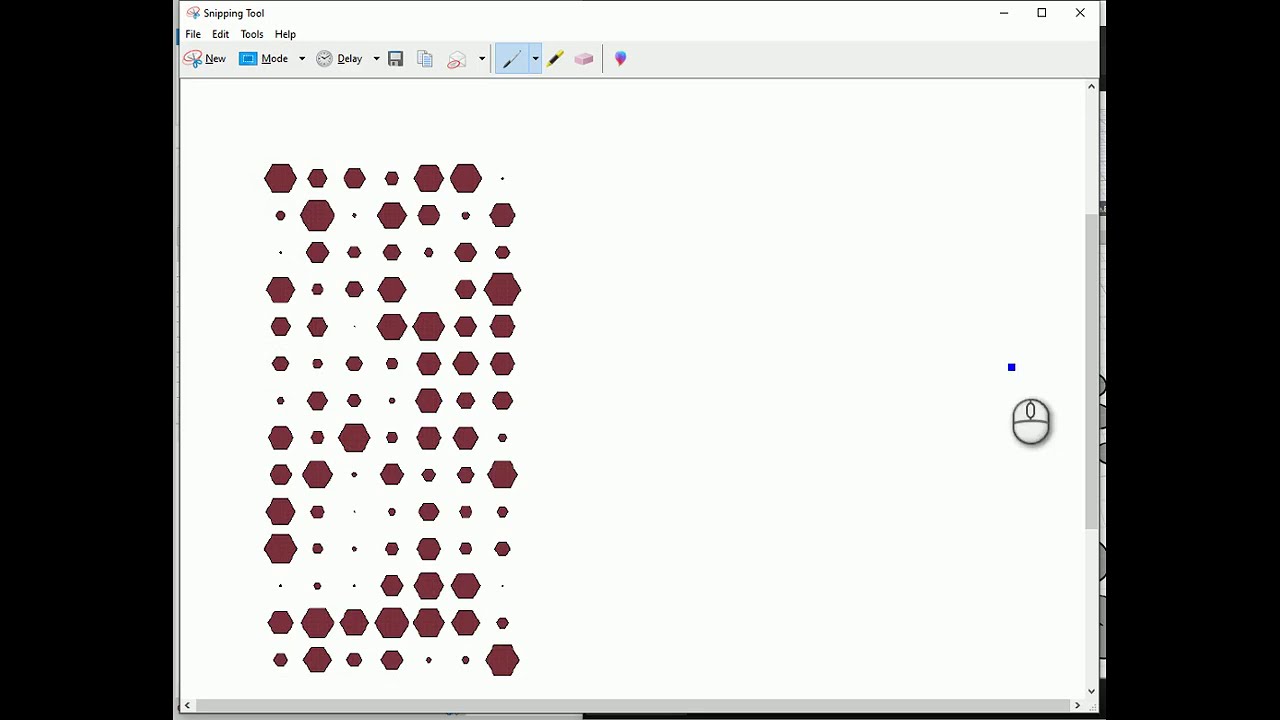Open the Mode snip type button

(264, 59)
